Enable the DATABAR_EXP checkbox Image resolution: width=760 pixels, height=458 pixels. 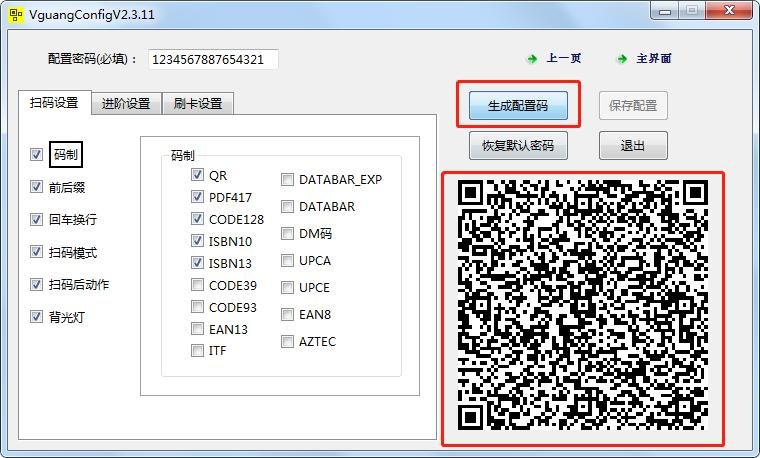(x=287, y=180)
